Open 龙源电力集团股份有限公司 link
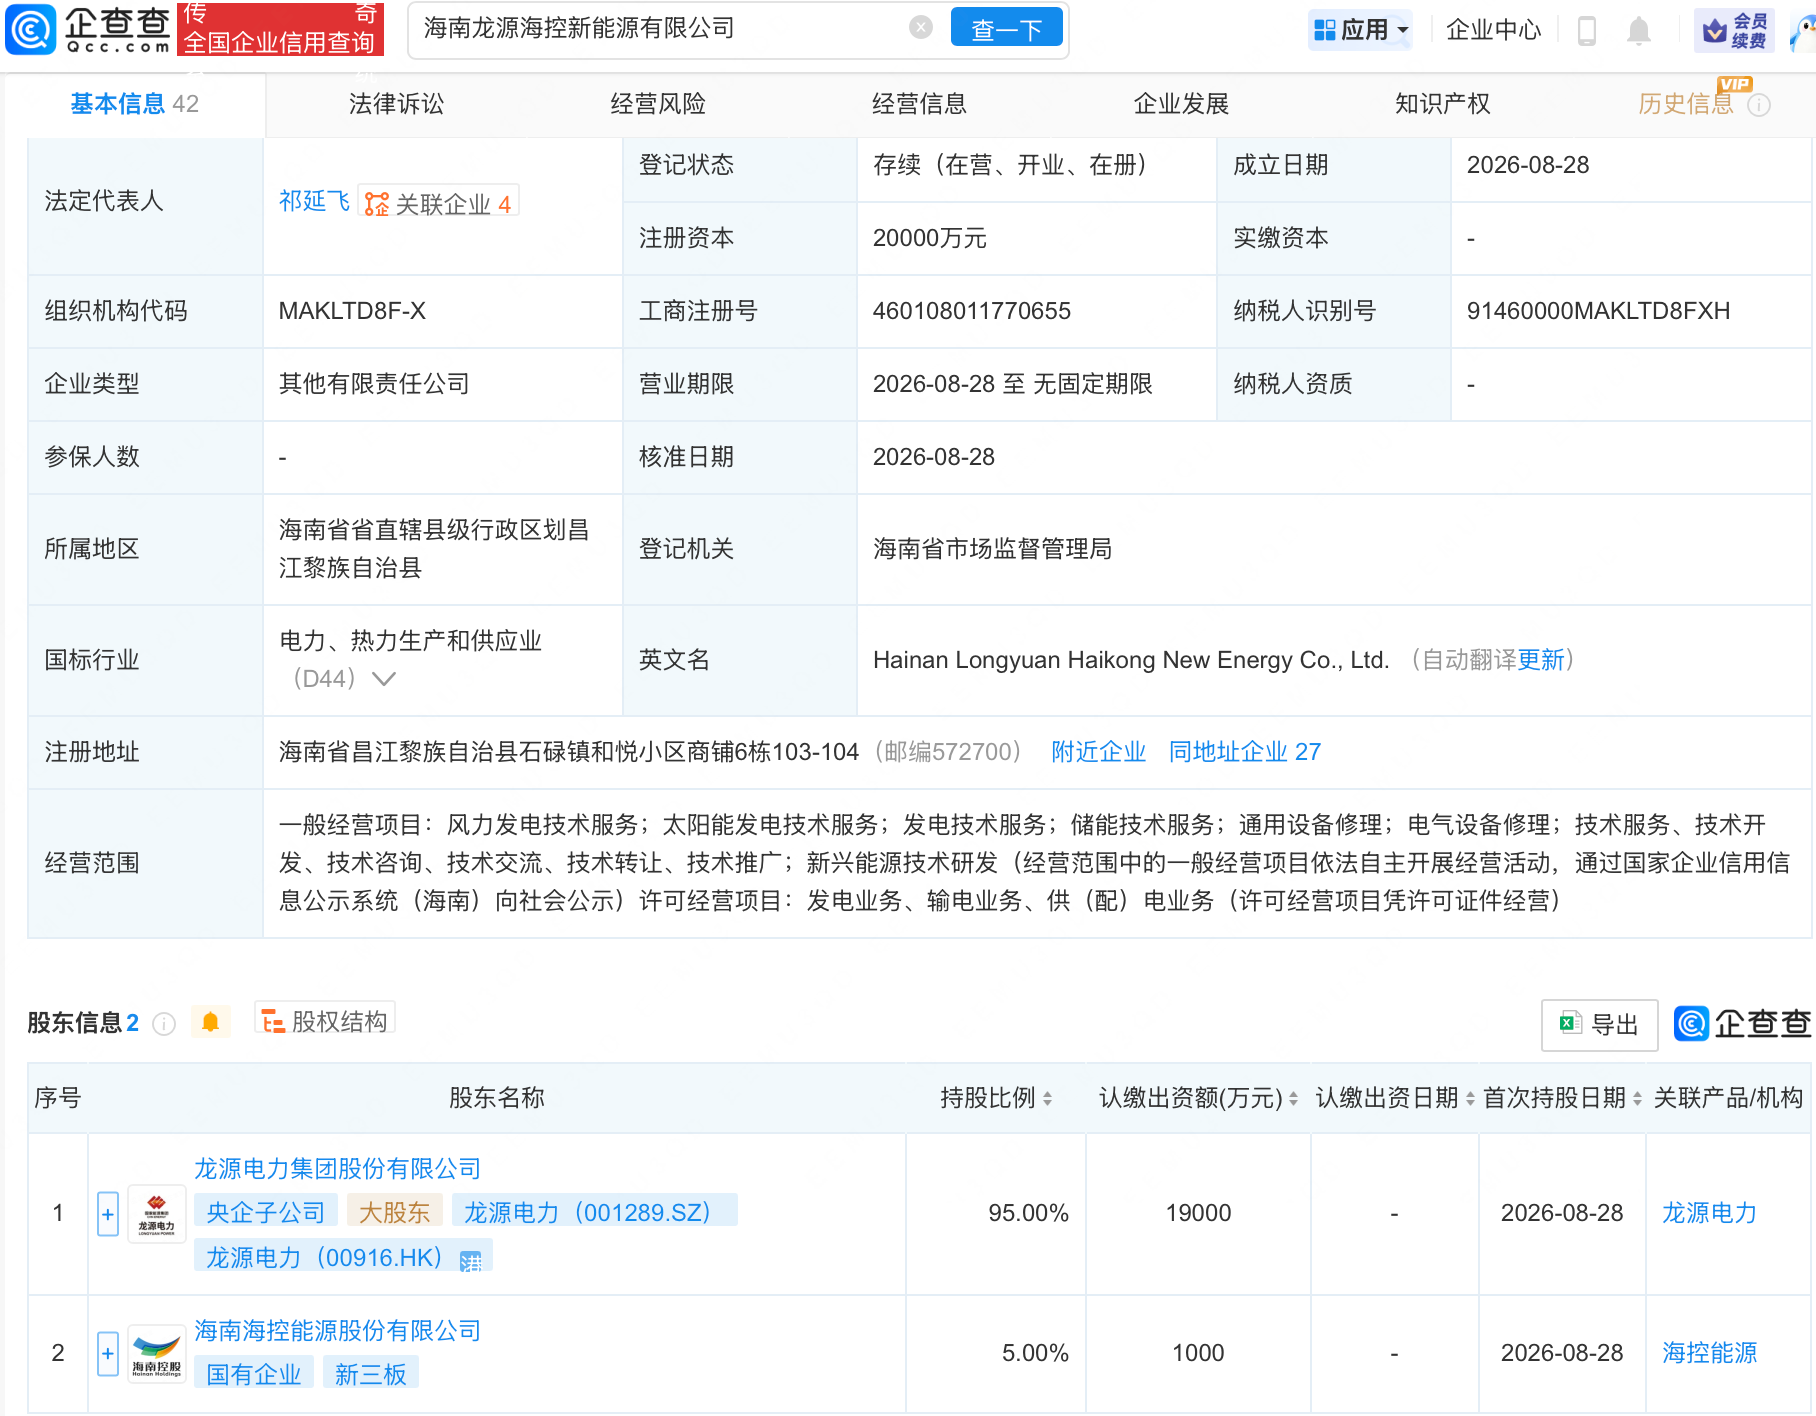 [337, 1169]
